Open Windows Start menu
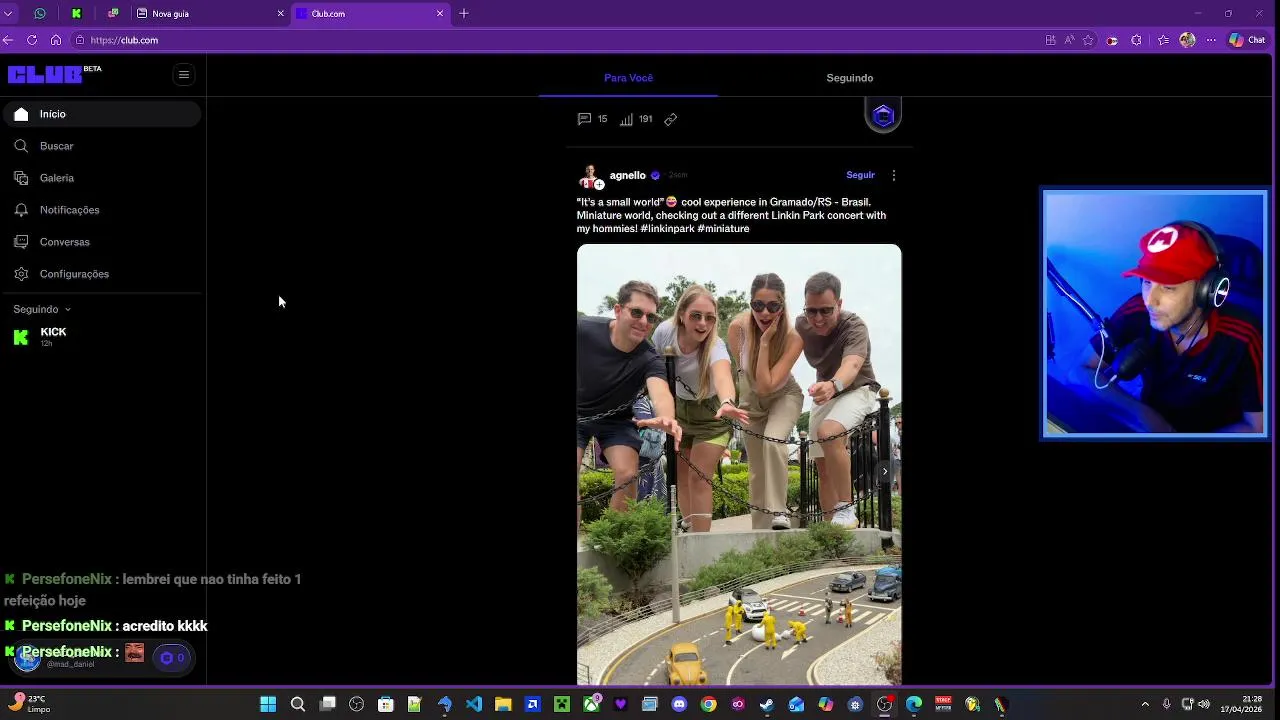 click(268, 704)
